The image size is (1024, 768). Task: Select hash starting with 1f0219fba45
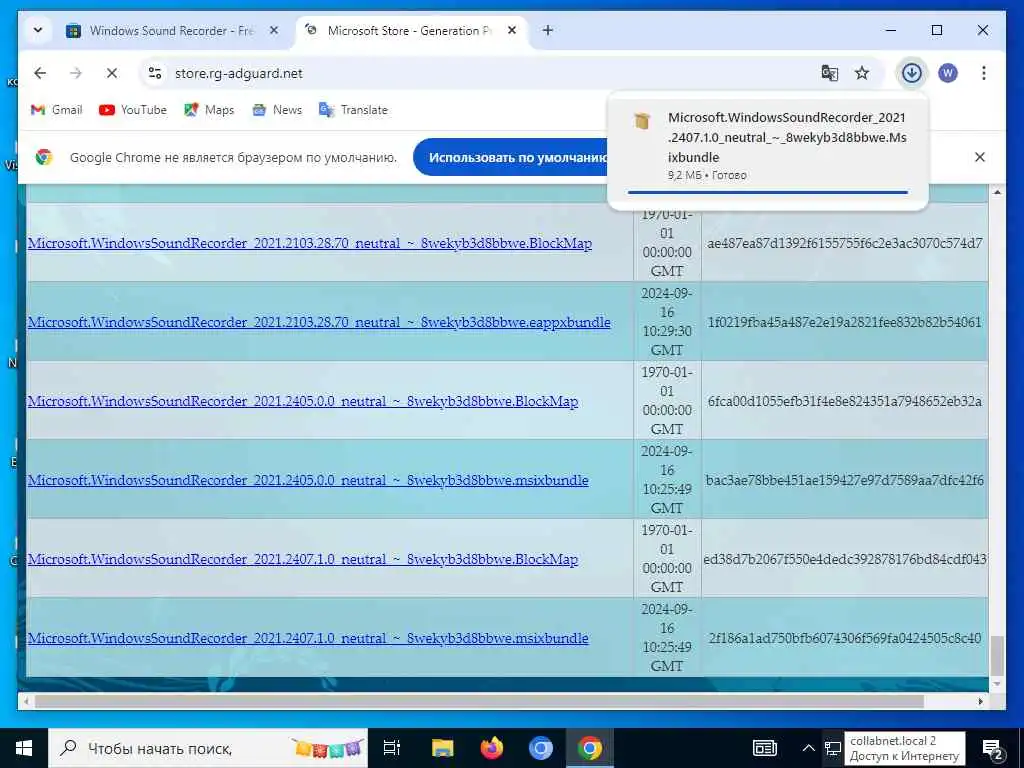tap(844, 322)
